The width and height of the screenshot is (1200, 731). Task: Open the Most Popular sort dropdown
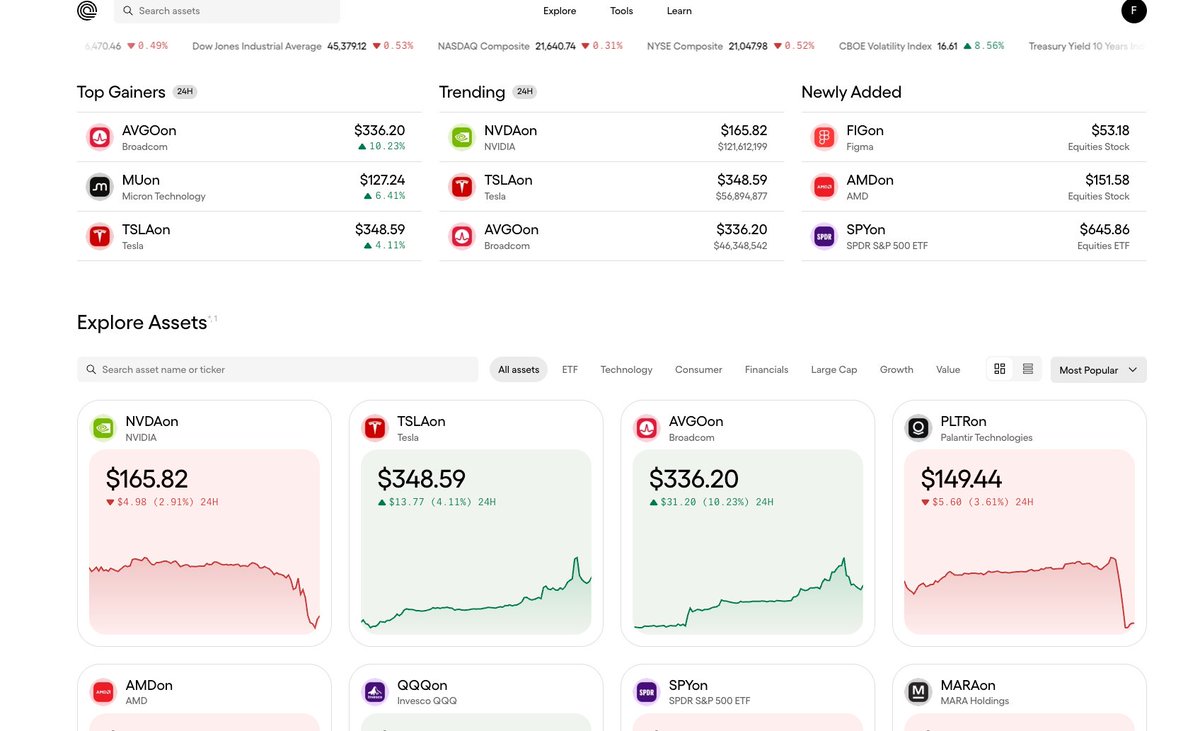tap(1098, 370)
